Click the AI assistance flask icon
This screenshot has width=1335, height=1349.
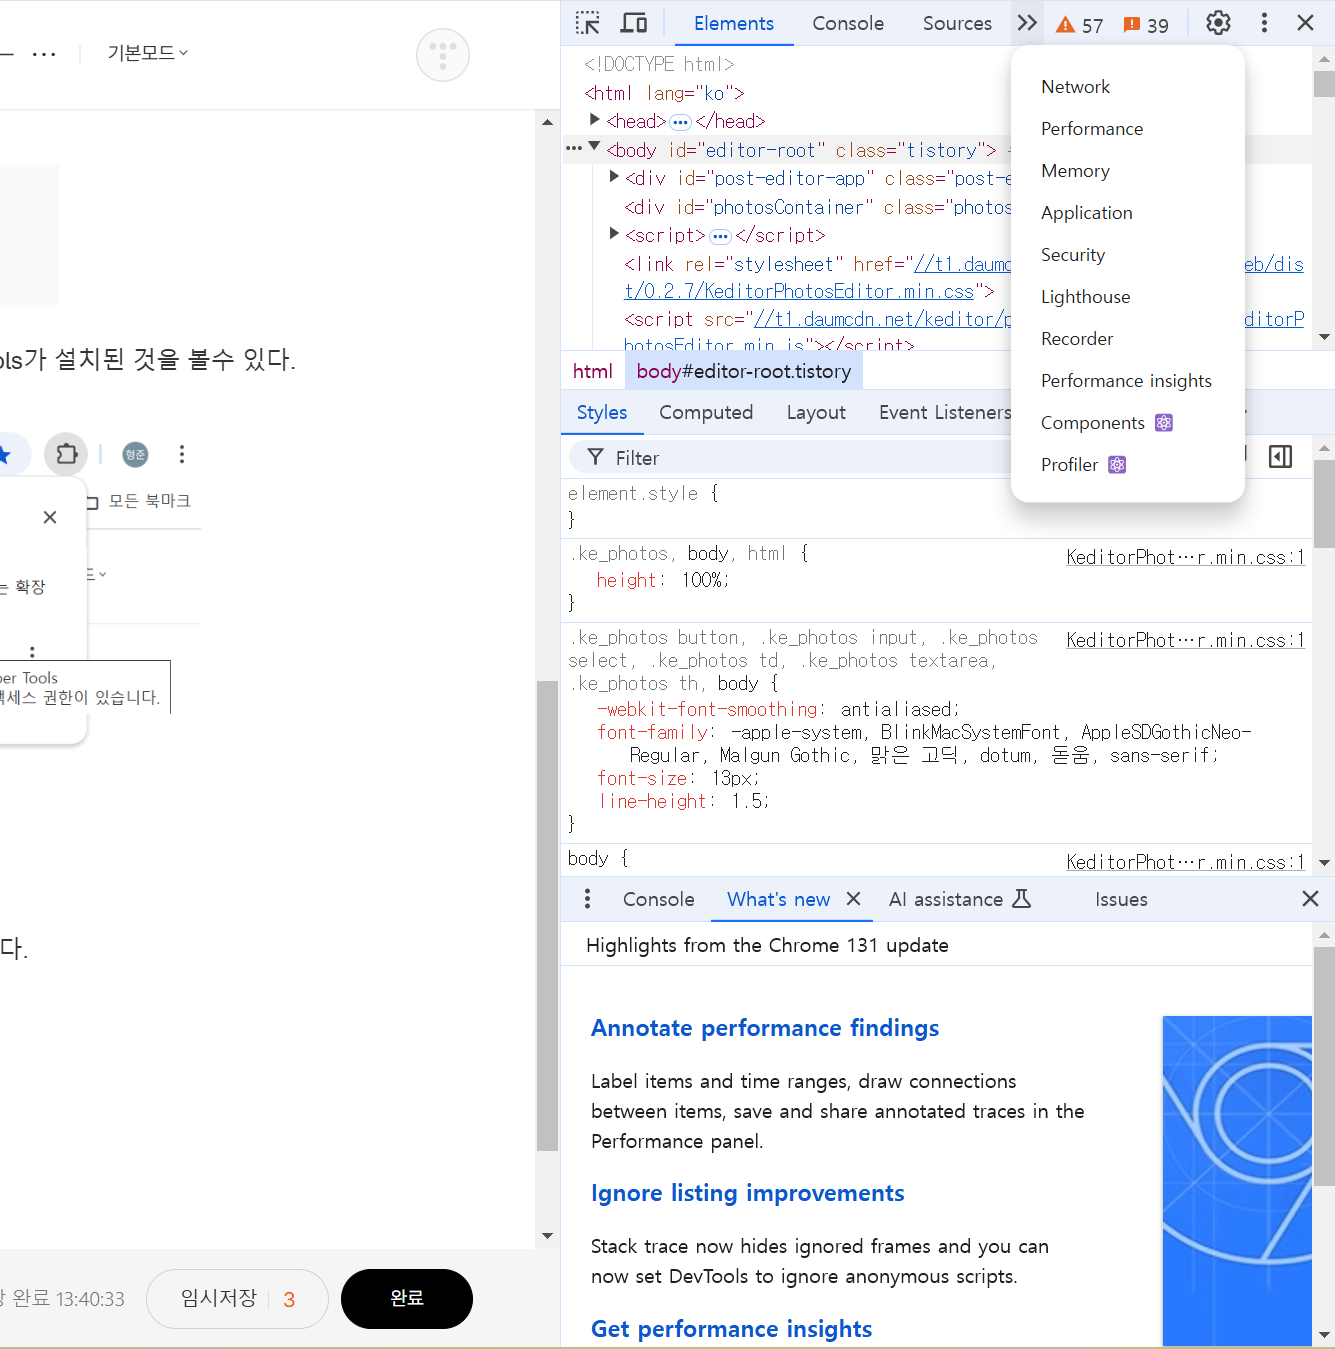(1021, 898)
